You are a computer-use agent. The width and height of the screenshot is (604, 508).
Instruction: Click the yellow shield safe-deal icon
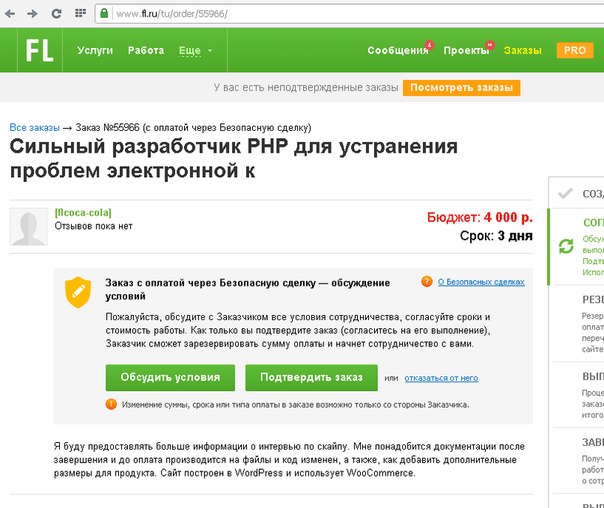78,292
